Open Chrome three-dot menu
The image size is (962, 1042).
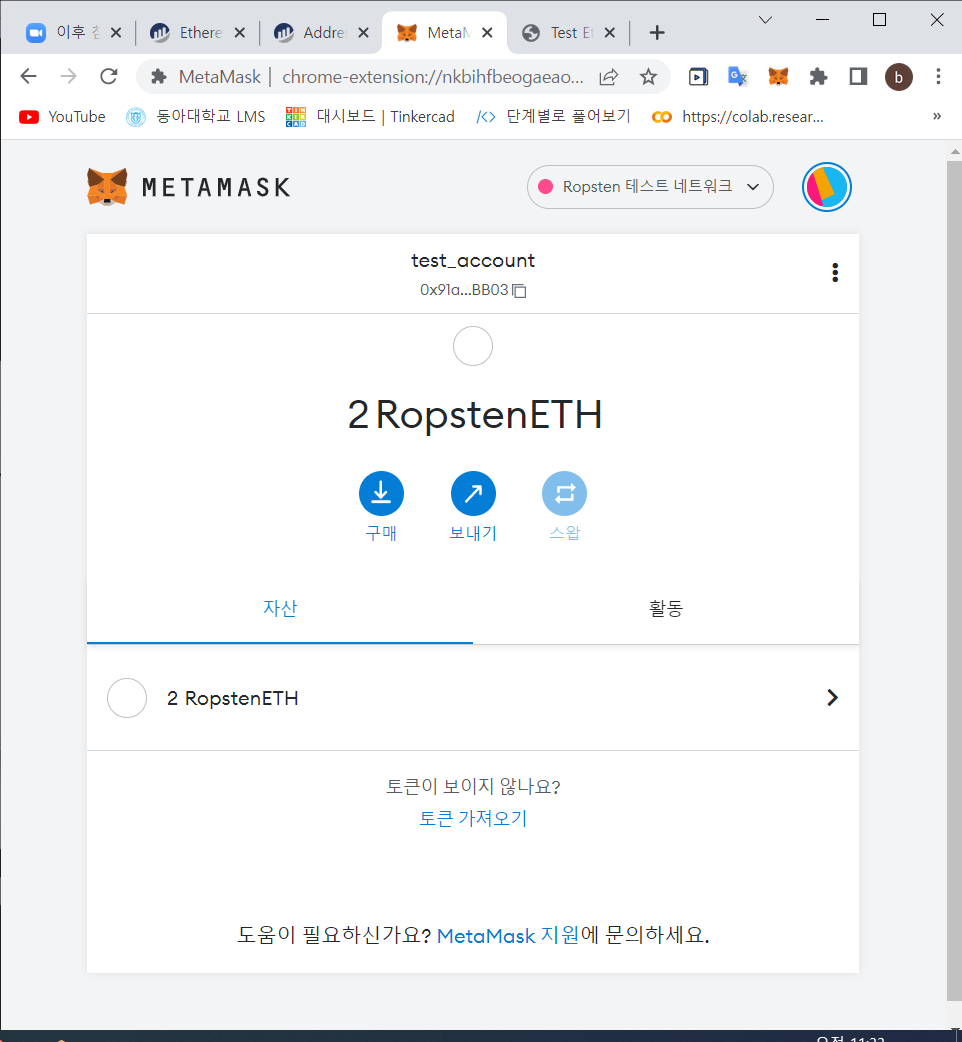(x=938, y=77)
